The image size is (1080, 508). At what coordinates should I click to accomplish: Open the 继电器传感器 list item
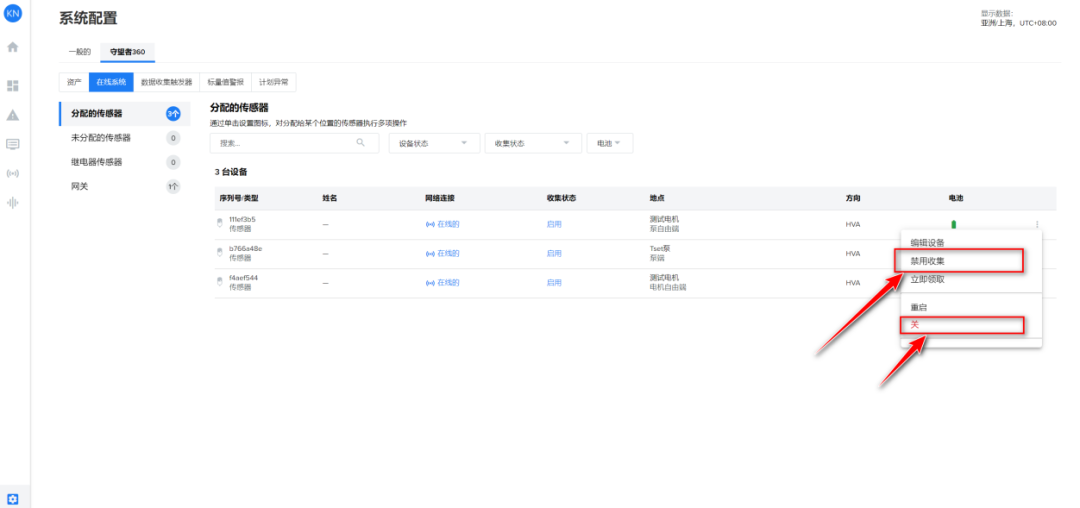pyautogui.click(x=125, y=162)
